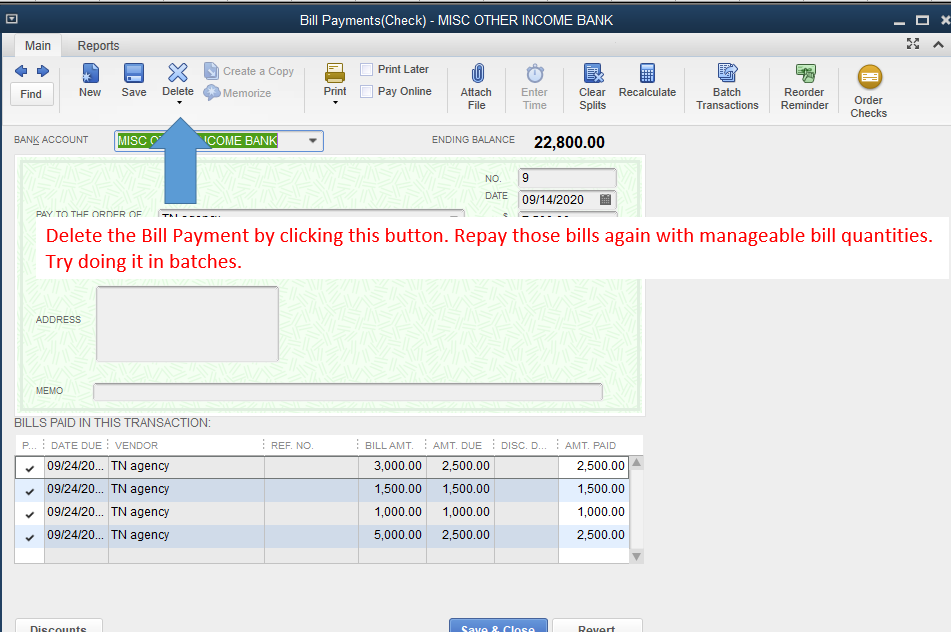Click the check number field
The height and width of the screenshot is (632, 951).
tap(567, 178)
